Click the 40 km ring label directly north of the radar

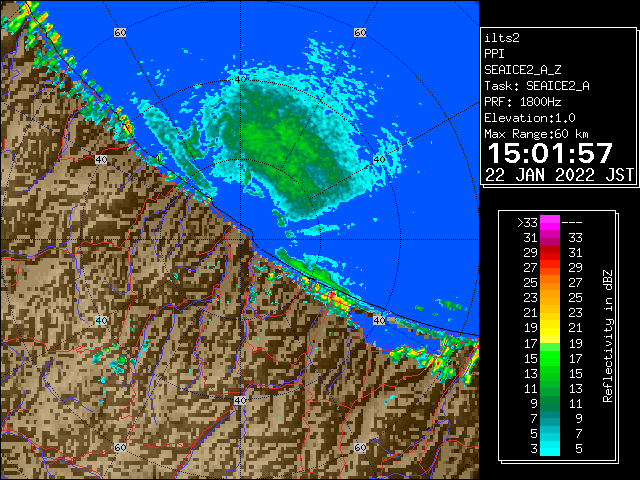click(241, 80)
